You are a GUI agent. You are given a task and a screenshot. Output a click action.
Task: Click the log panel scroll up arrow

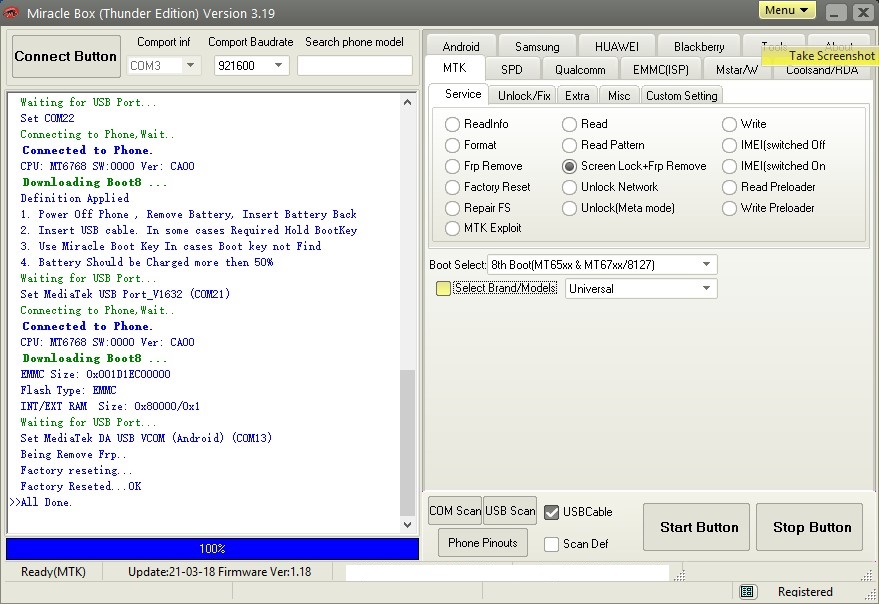[408, 102]
